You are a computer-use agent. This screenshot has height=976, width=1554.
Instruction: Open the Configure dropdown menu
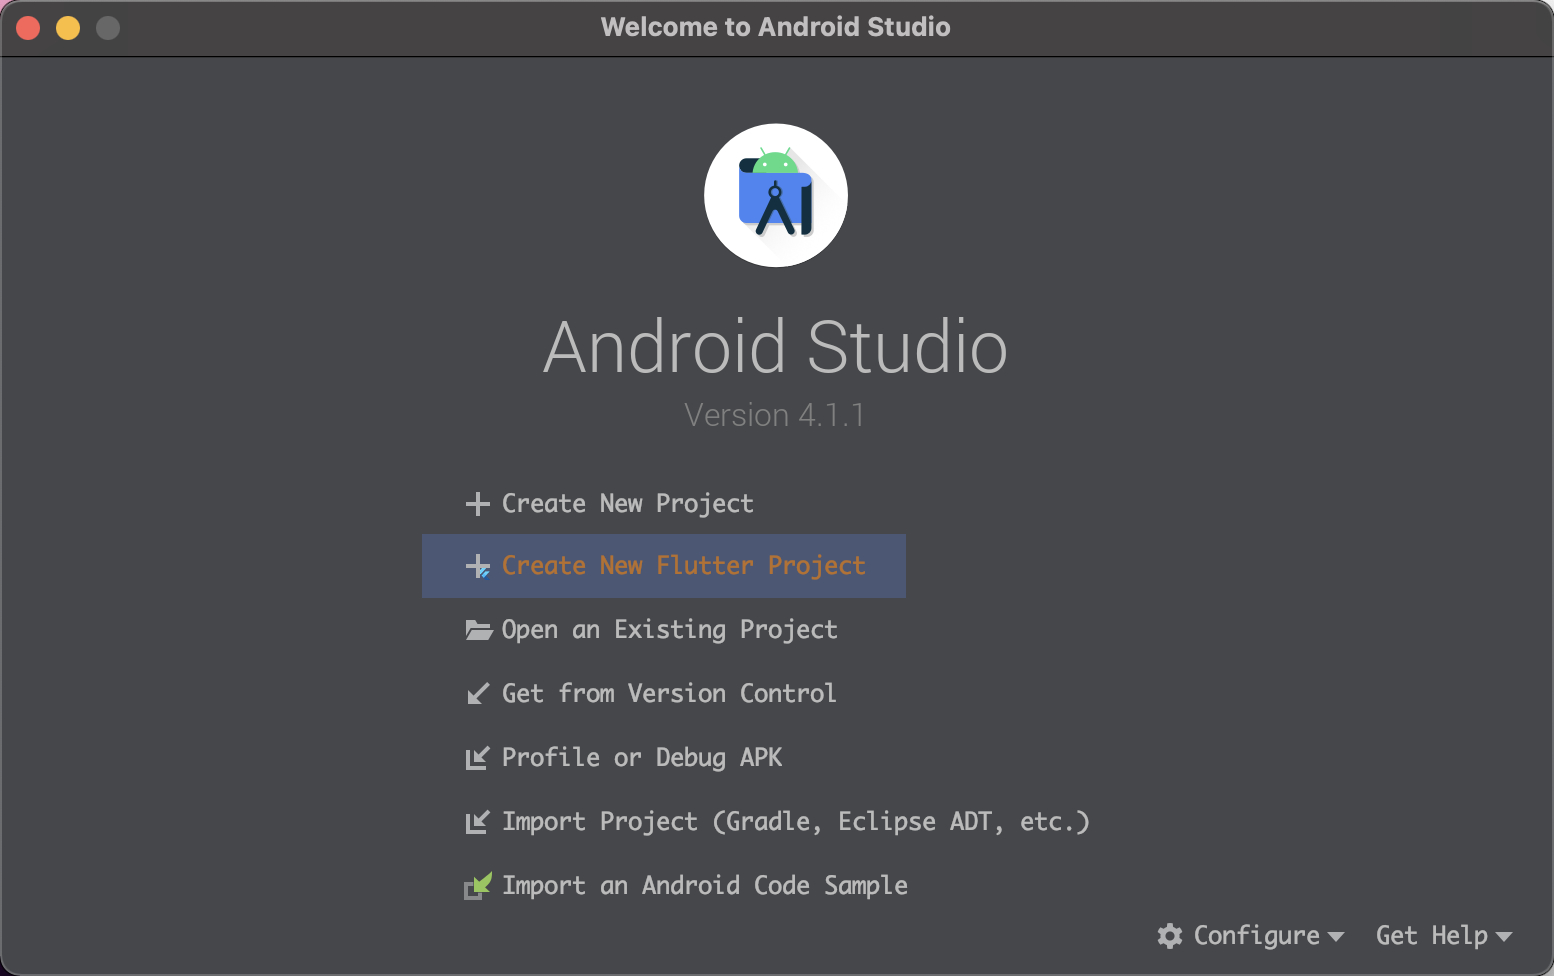coord(1251,936)
